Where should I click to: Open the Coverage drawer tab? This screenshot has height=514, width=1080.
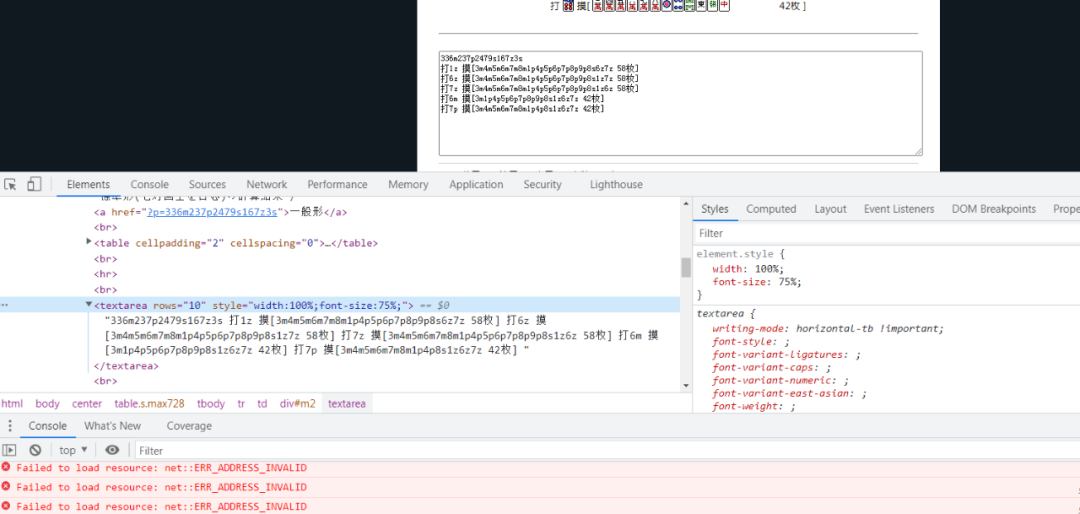tap(189, 426)
